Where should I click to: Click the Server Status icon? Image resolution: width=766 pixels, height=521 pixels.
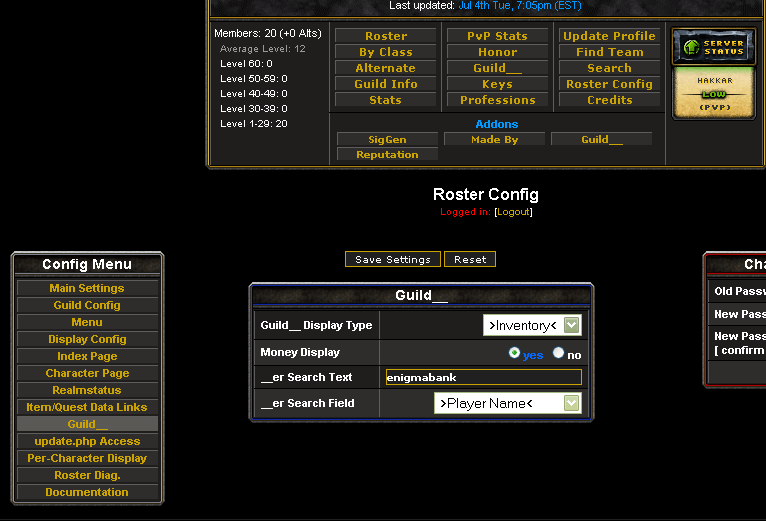click(713, 46)
